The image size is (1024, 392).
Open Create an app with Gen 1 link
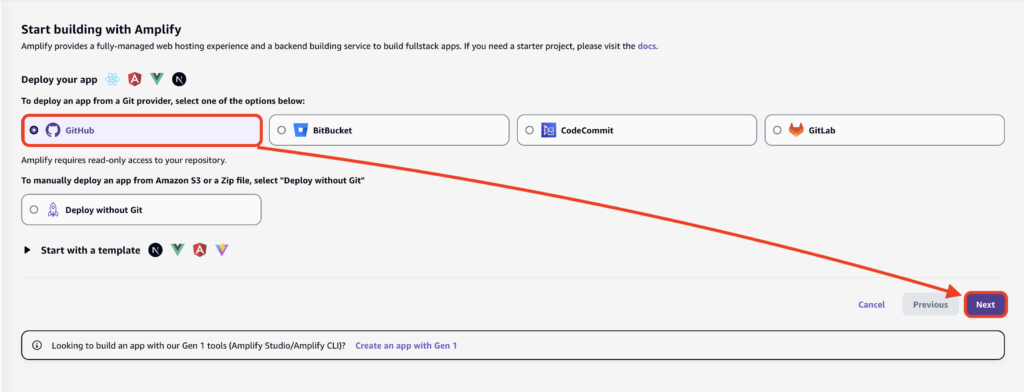[406, 345]
